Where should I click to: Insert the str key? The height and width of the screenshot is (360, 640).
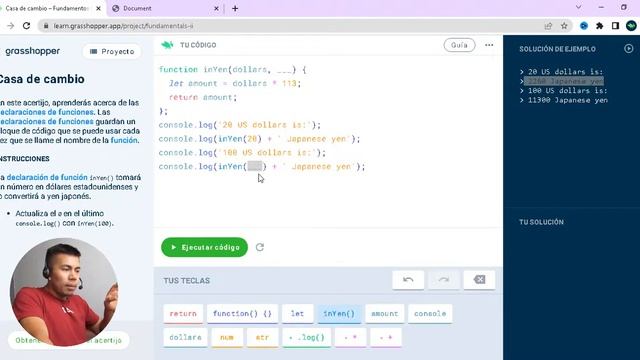(x=262, y=338)
